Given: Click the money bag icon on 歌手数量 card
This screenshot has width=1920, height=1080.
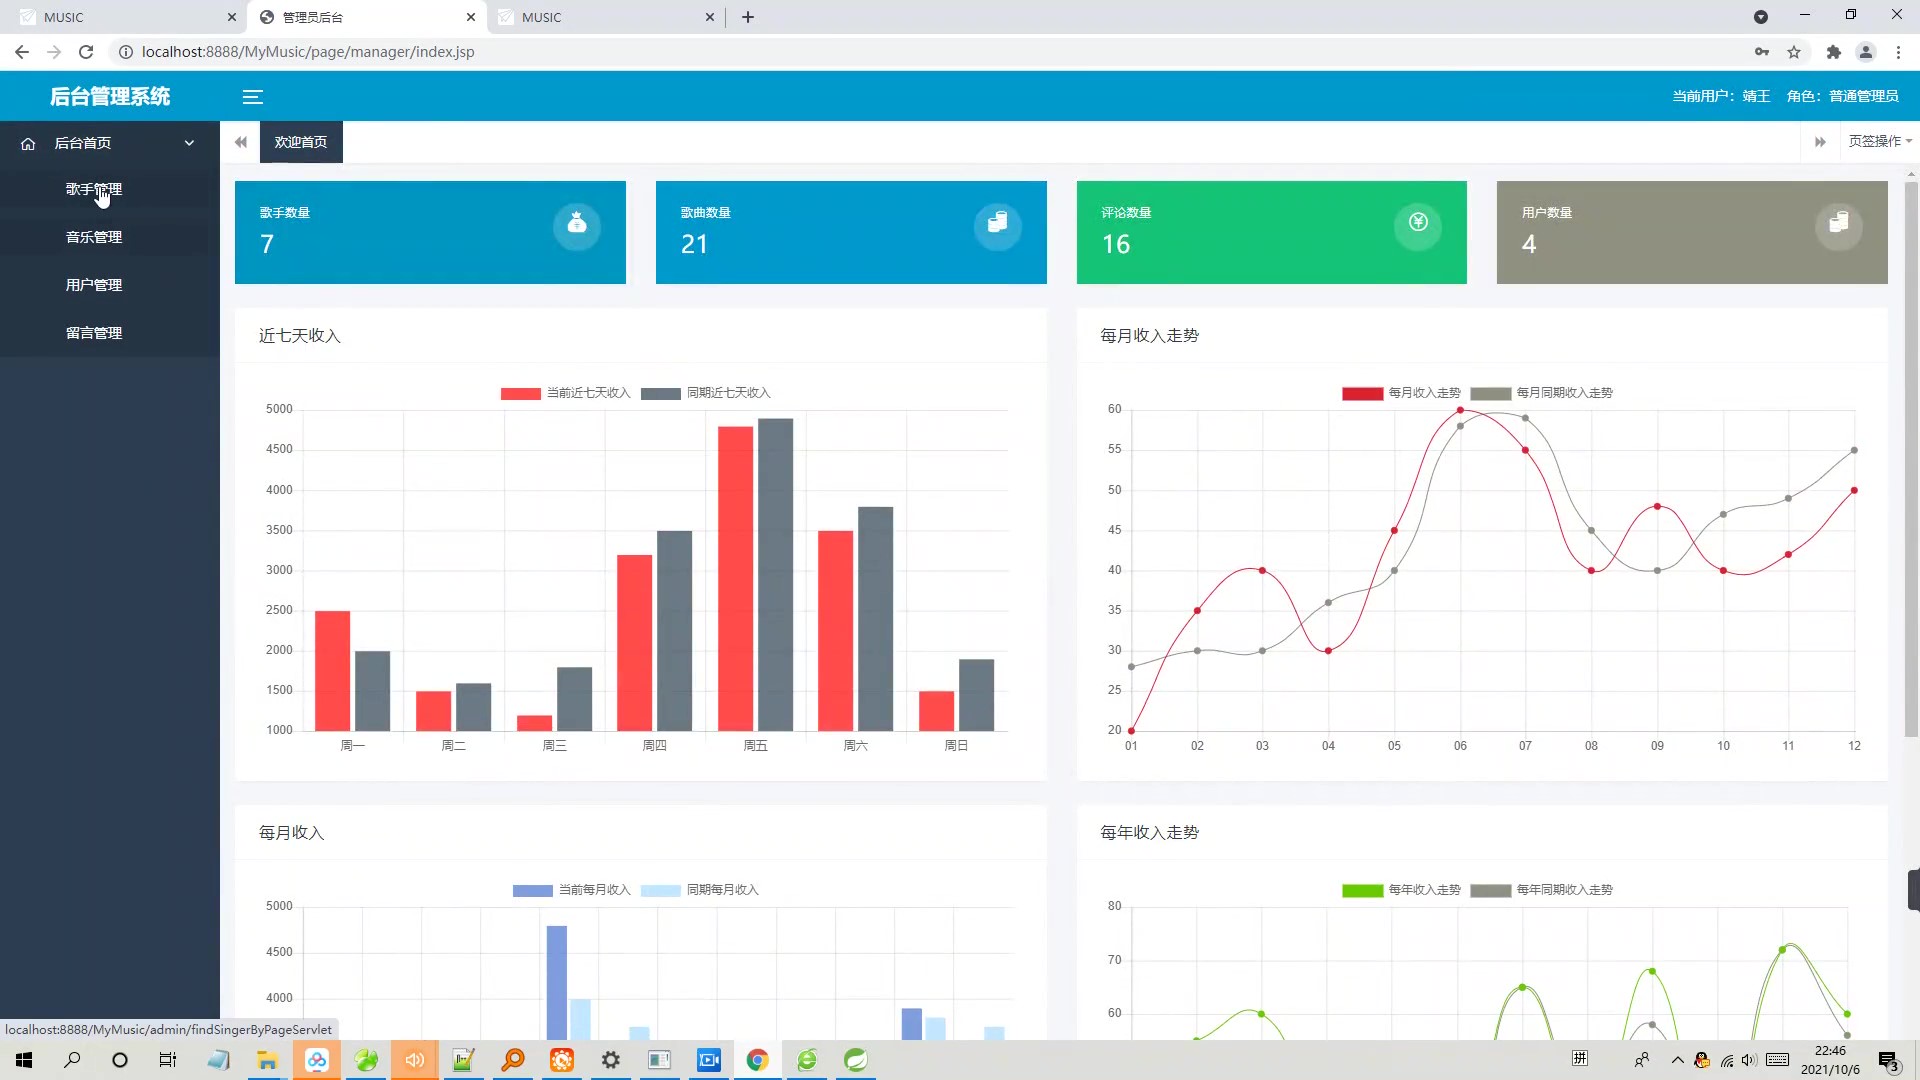Looking at the screenshot, I should 577,224.
